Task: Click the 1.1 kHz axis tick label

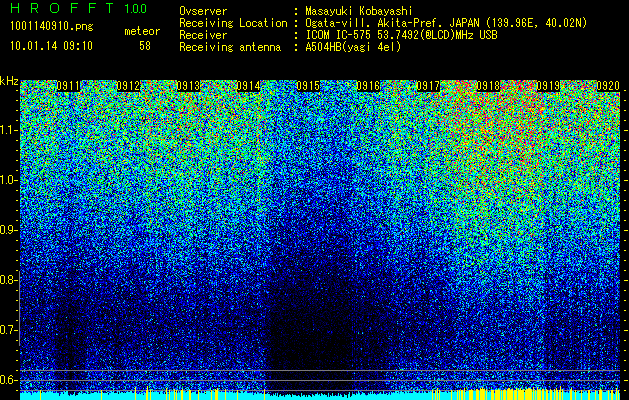Action: pos(8,130)
